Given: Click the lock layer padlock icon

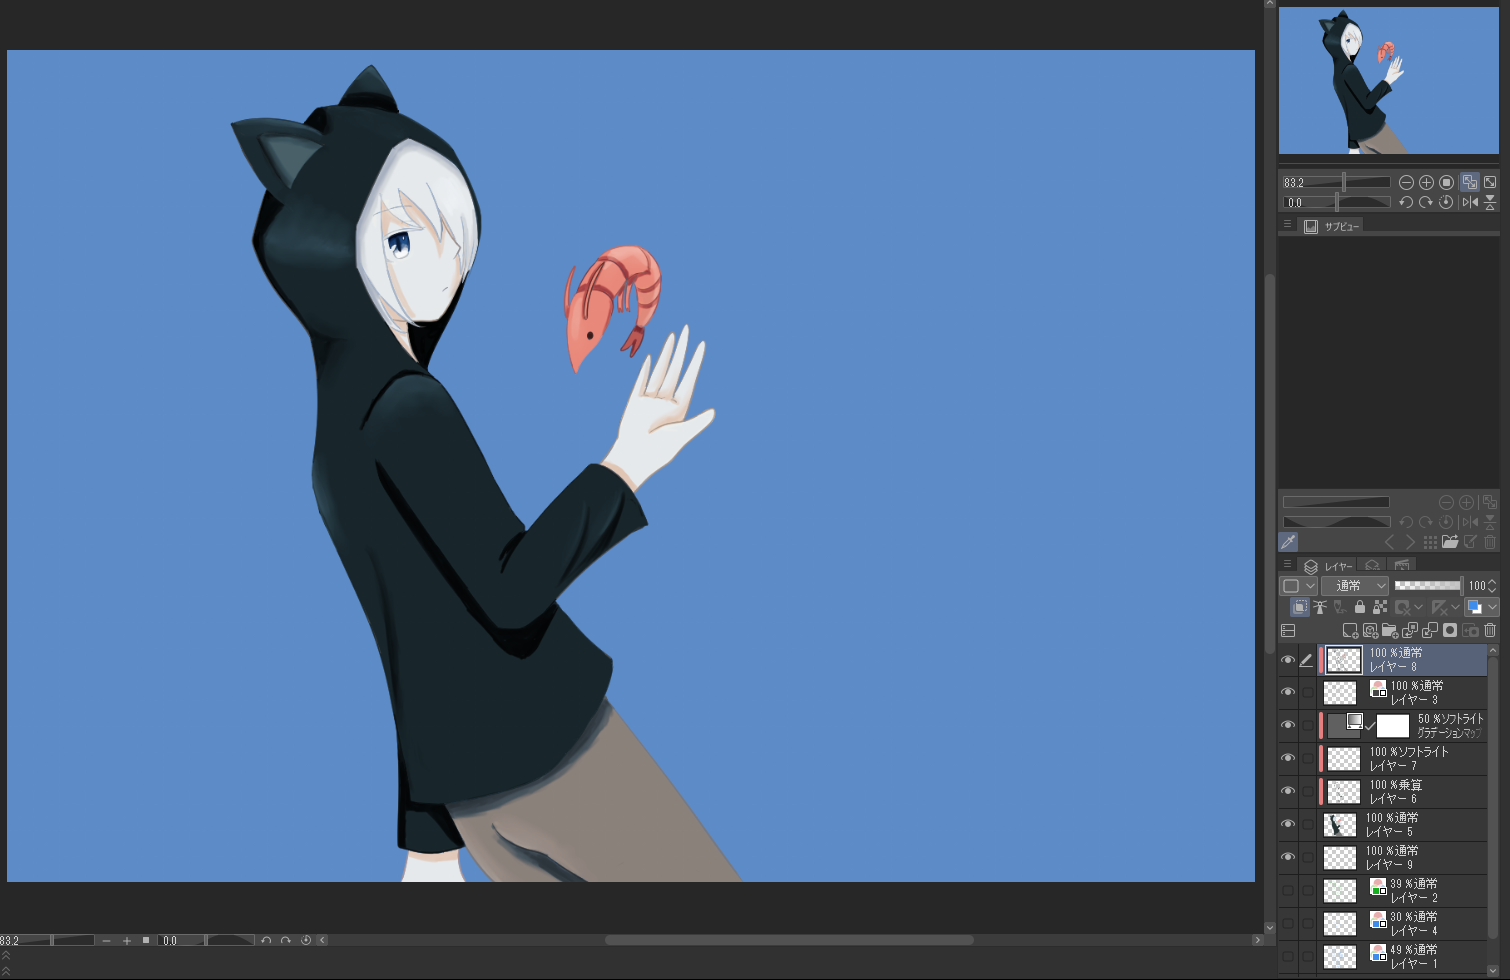Looking at the screenshot, I should (x=1359, y=607).
